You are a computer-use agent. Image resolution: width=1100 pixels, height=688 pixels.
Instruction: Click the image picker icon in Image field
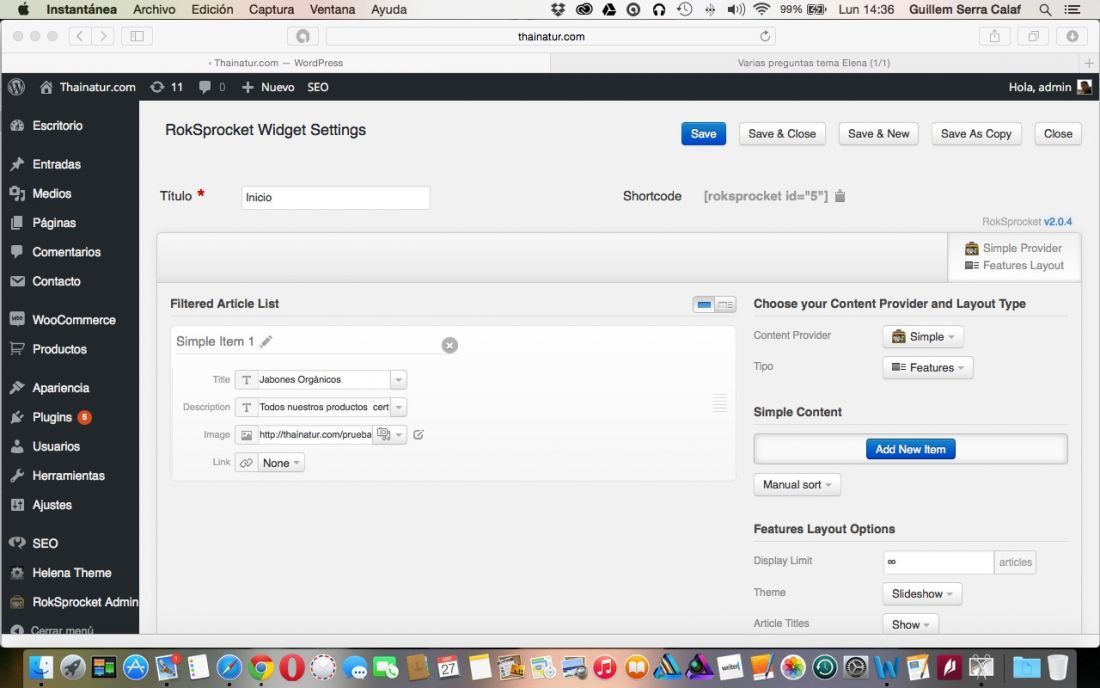383,434
